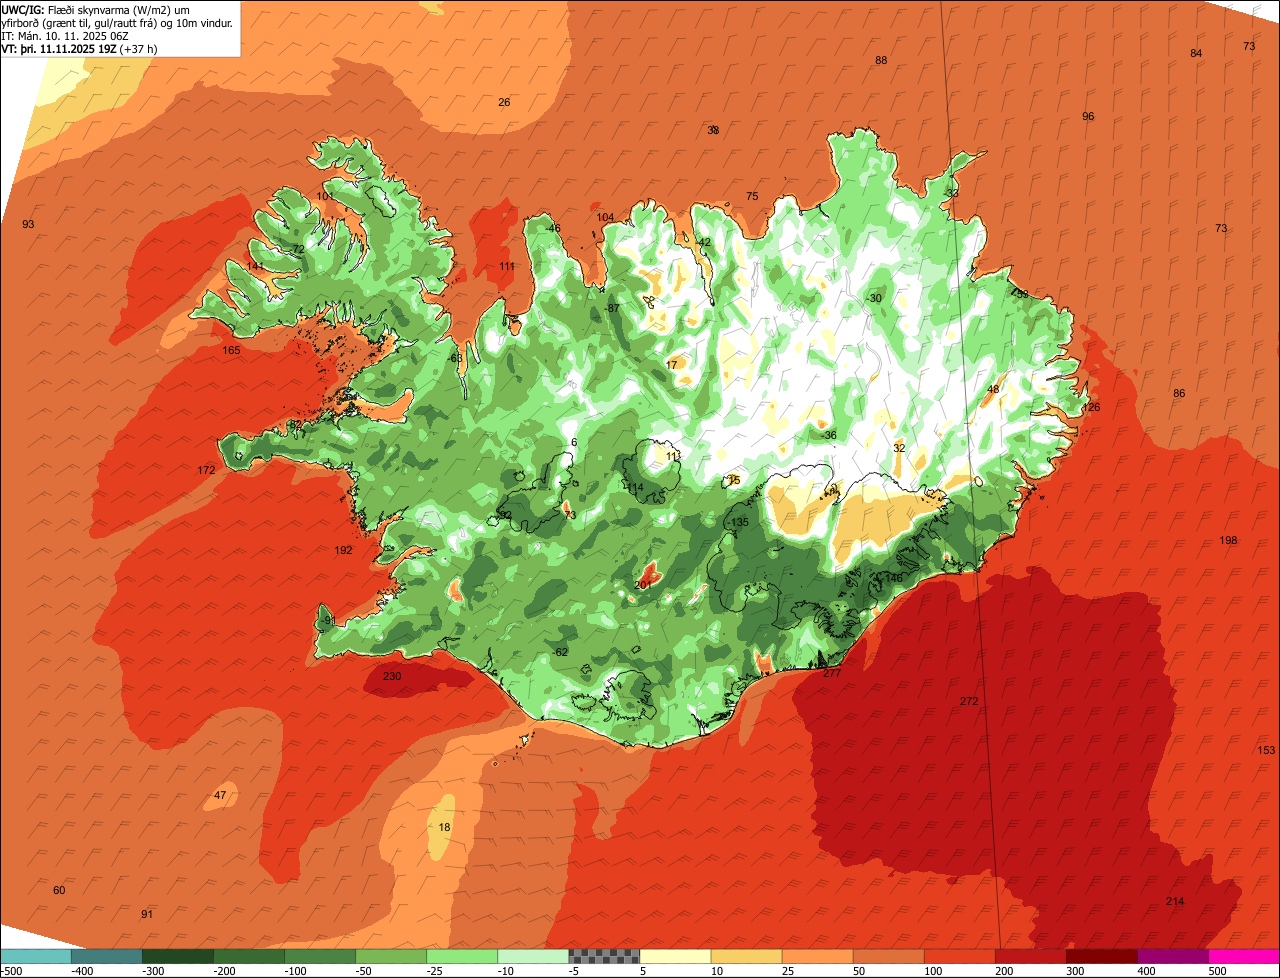
Task: Click the map value '72' in the Westfjords
Action: [x=298, y=249]
